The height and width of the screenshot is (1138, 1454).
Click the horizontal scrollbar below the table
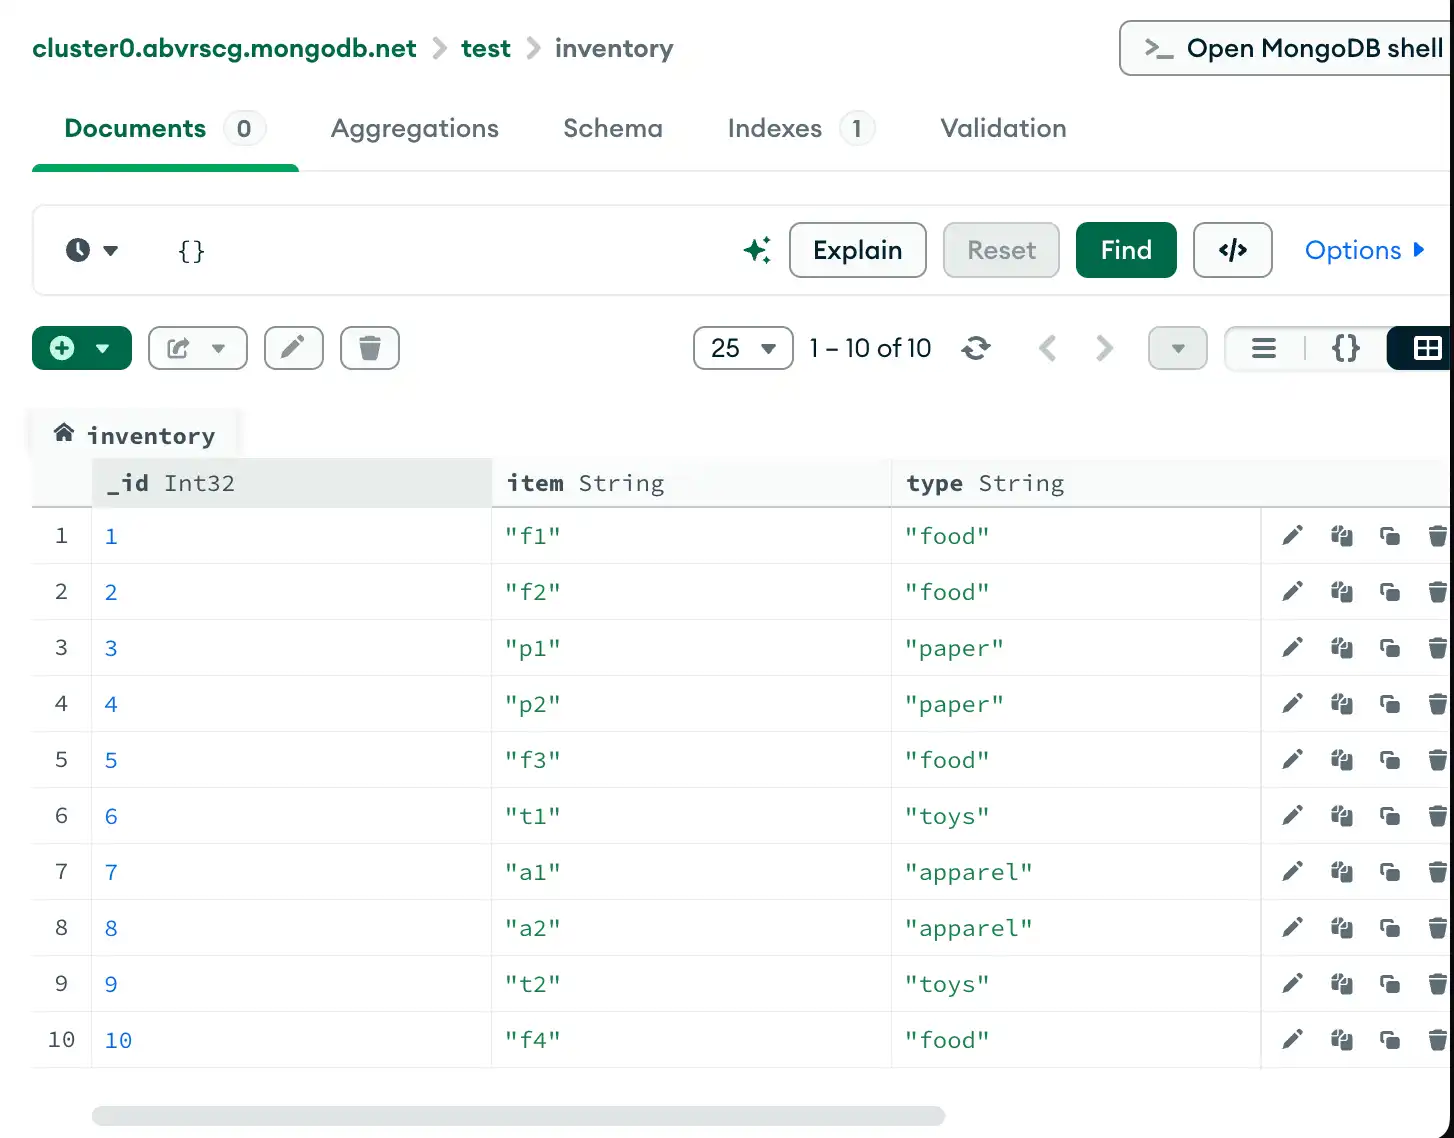click(518, 1114)
